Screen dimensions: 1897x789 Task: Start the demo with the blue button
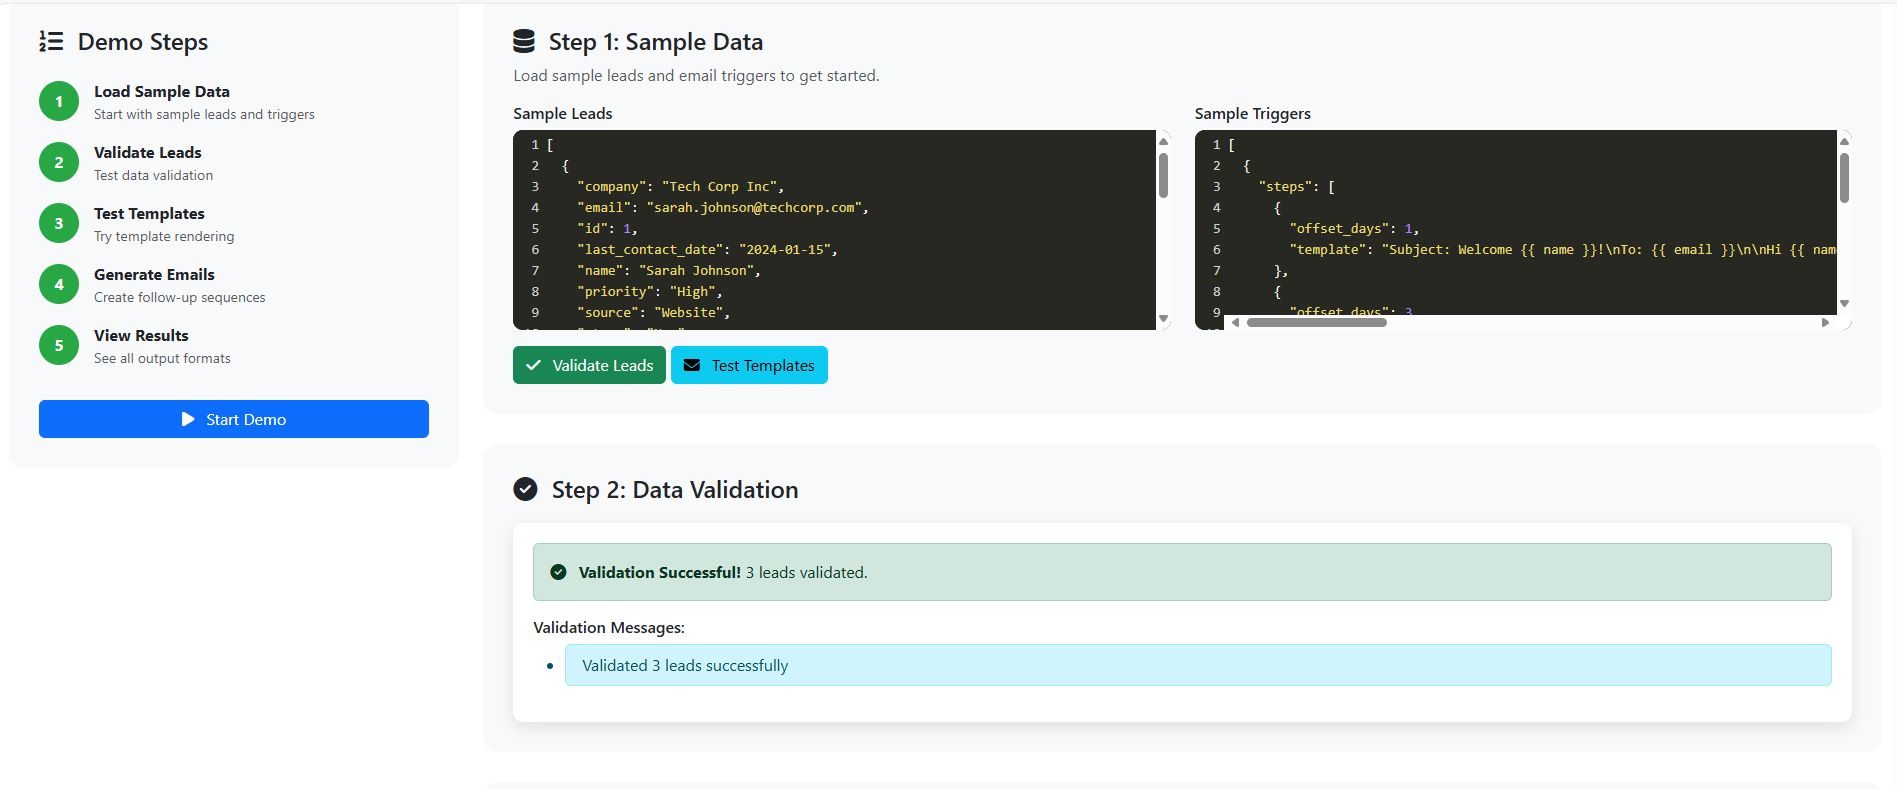pyautogui.click(x=234, y=419)
